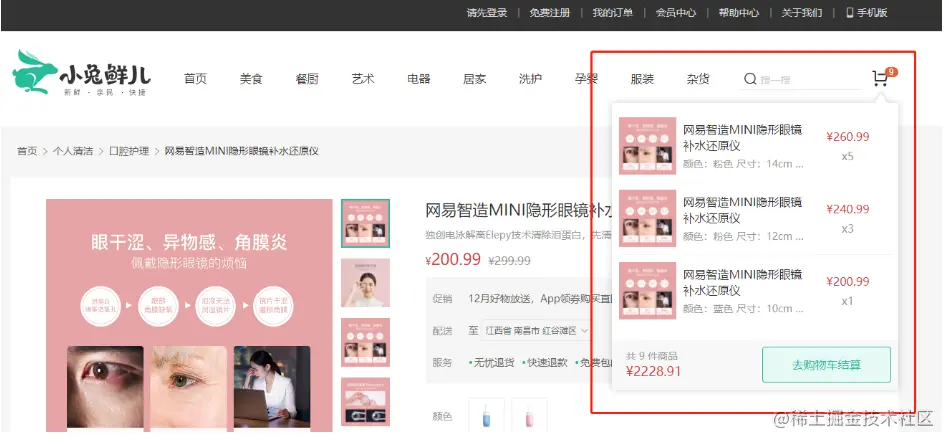The width and height of the screenshot is (949, 444).
Task: Select 服装 category
Action: tap(642, 79)
